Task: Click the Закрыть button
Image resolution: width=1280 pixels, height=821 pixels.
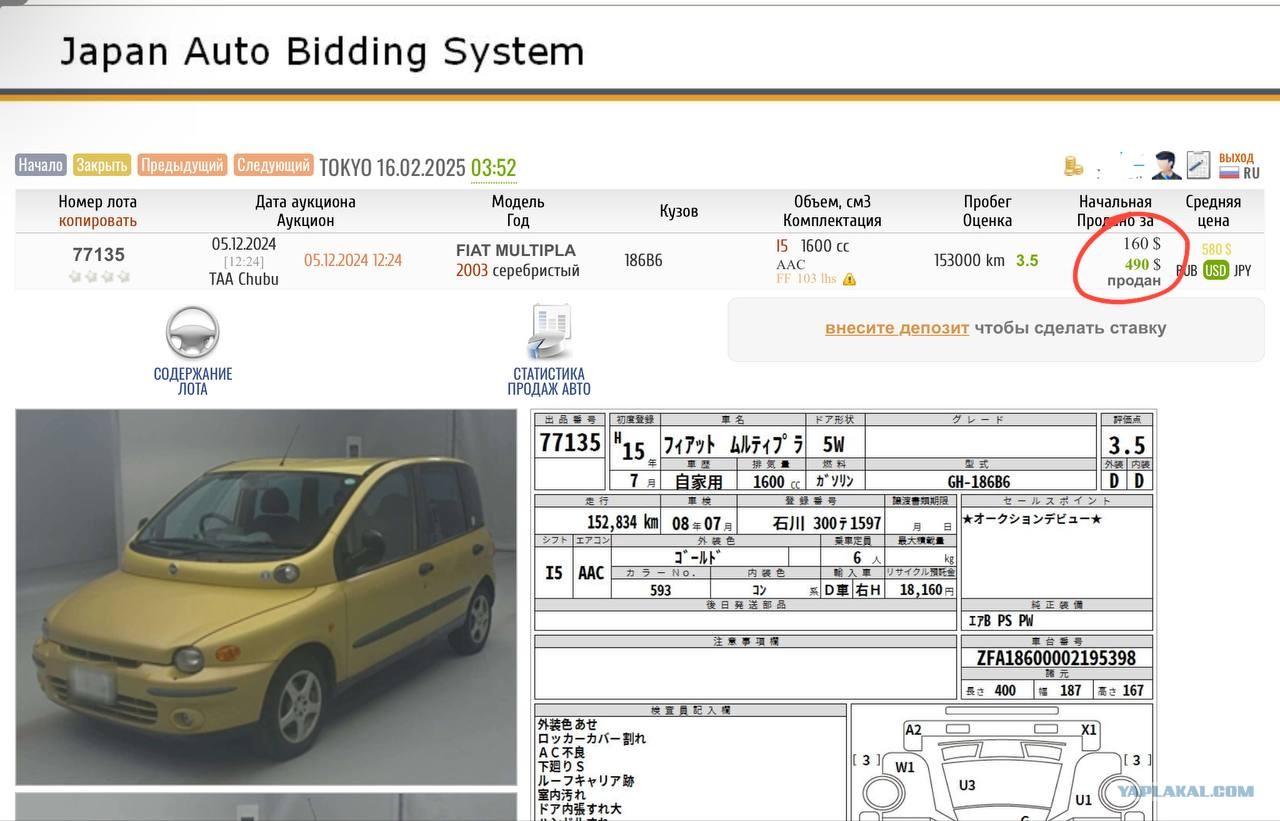Action: 102,165
